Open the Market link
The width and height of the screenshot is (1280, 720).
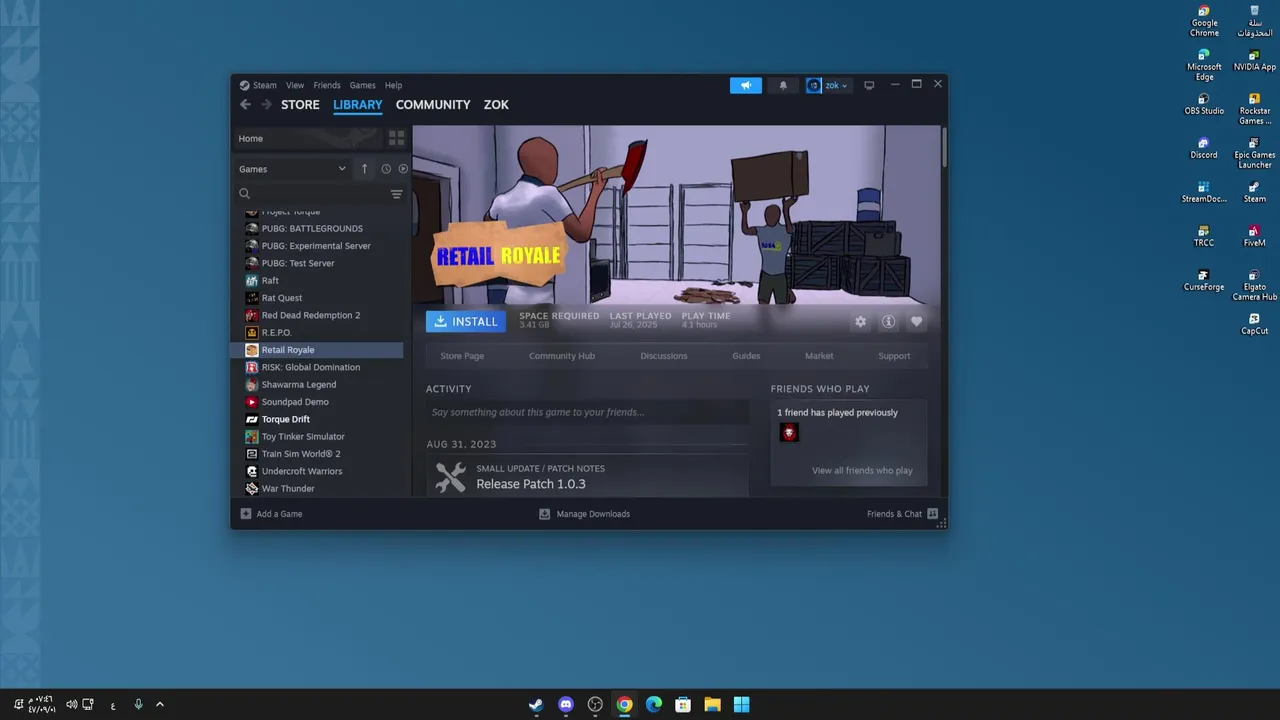click(819, 356)
